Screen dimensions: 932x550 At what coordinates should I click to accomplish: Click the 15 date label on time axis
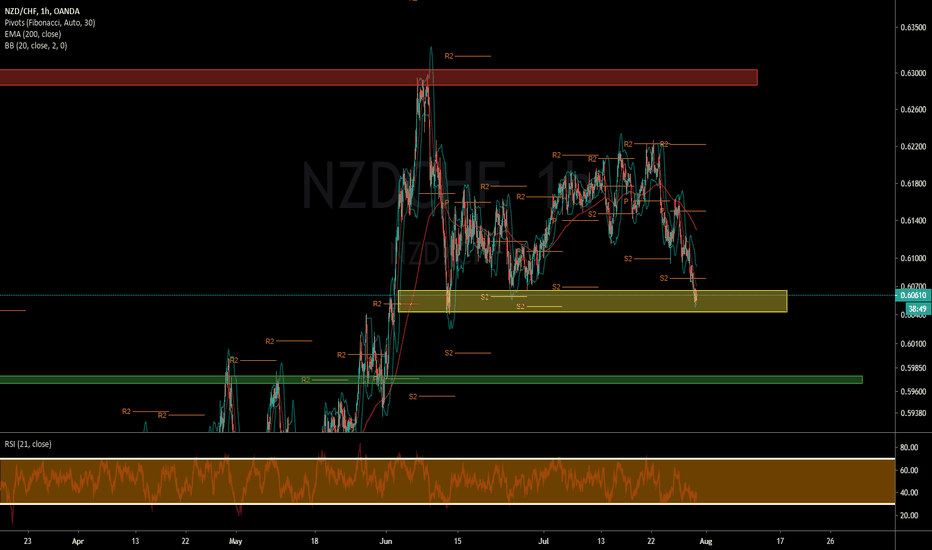tap(457, 541)
